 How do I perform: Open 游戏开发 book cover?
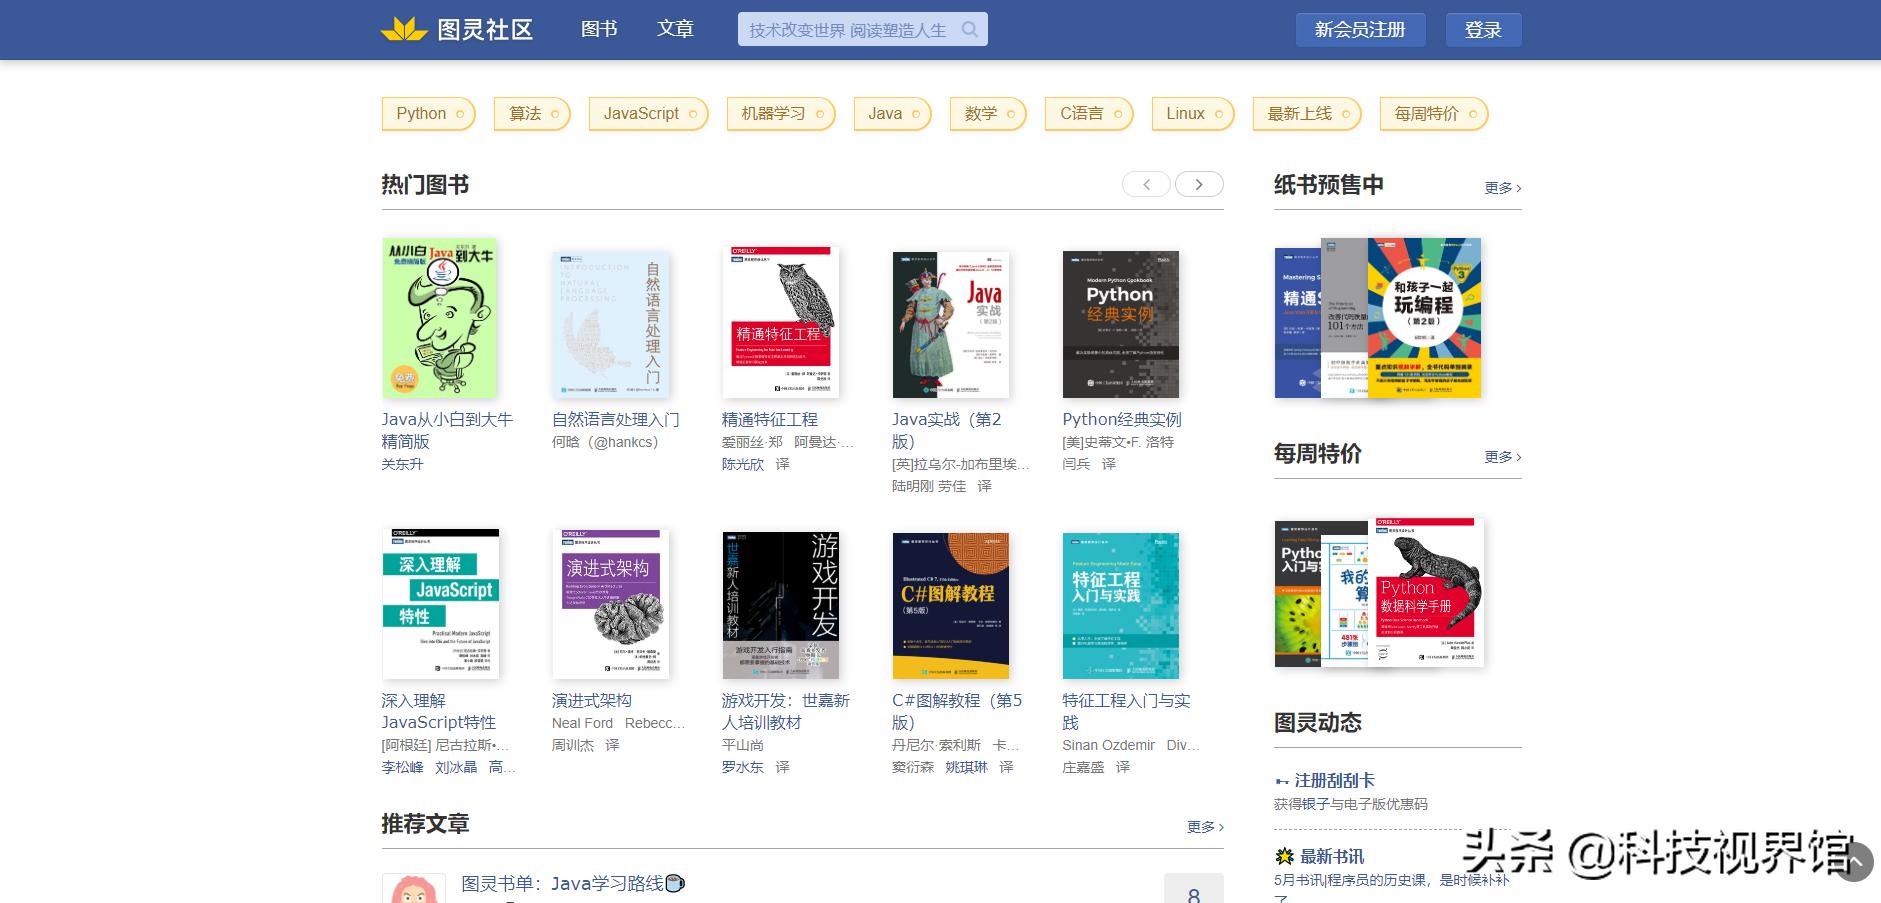[x=780, y=605]
